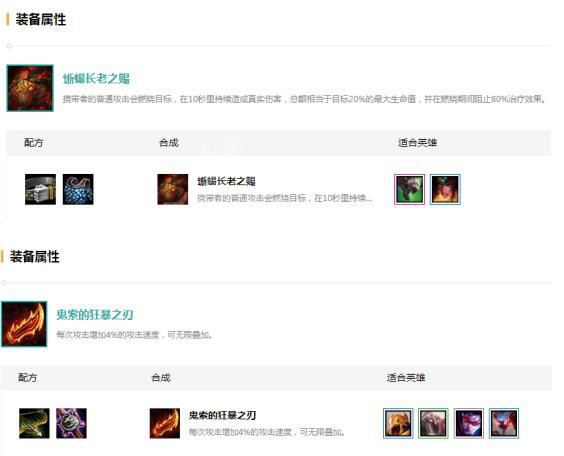Screen dimensions: 564x456
Task: Click the 适合英雄 header in first table
Action: [417, 143]
